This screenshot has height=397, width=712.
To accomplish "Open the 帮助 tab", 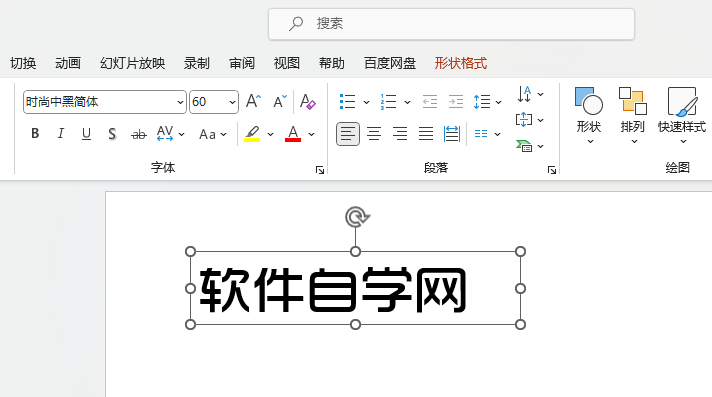I will click(331, 63).
